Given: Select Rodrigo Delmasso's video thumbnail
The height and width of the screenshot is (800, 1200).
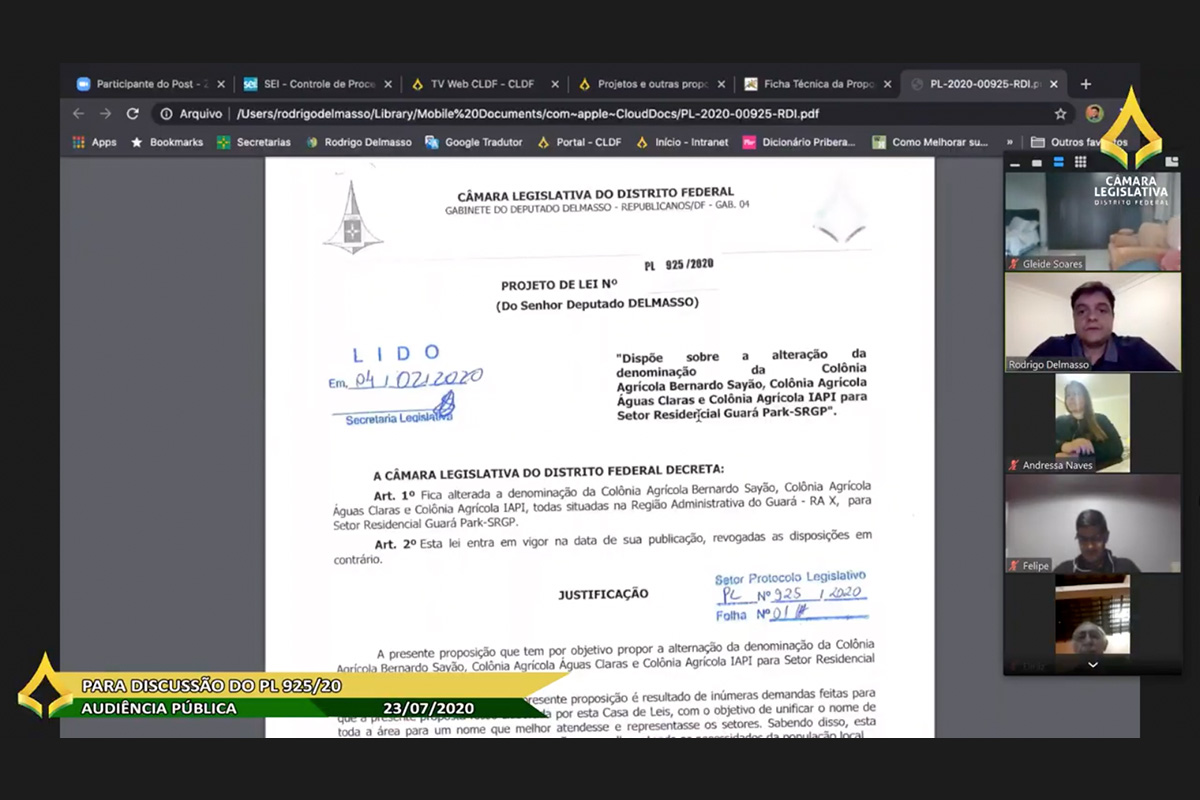Looking at the screenshot, I should tap(1092, 322).
